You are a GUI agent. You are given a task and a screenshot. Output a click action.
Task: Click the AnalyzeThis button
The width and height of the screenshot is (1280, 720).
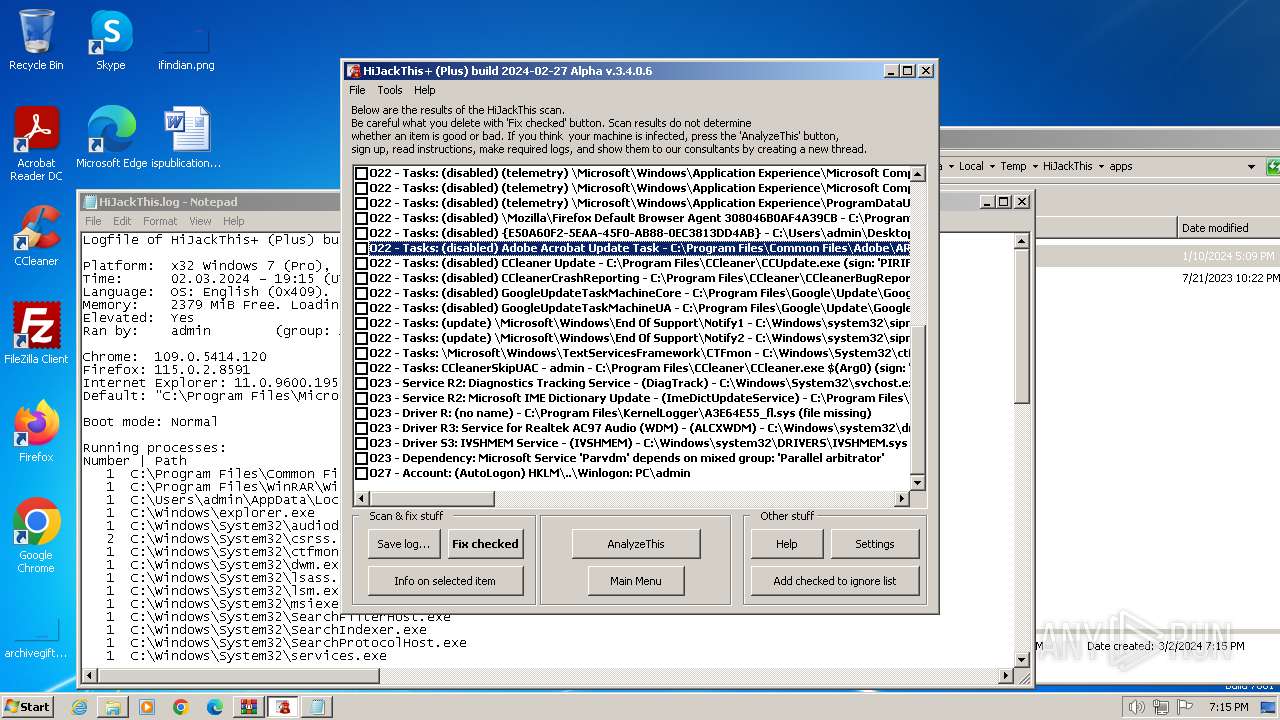636,544
